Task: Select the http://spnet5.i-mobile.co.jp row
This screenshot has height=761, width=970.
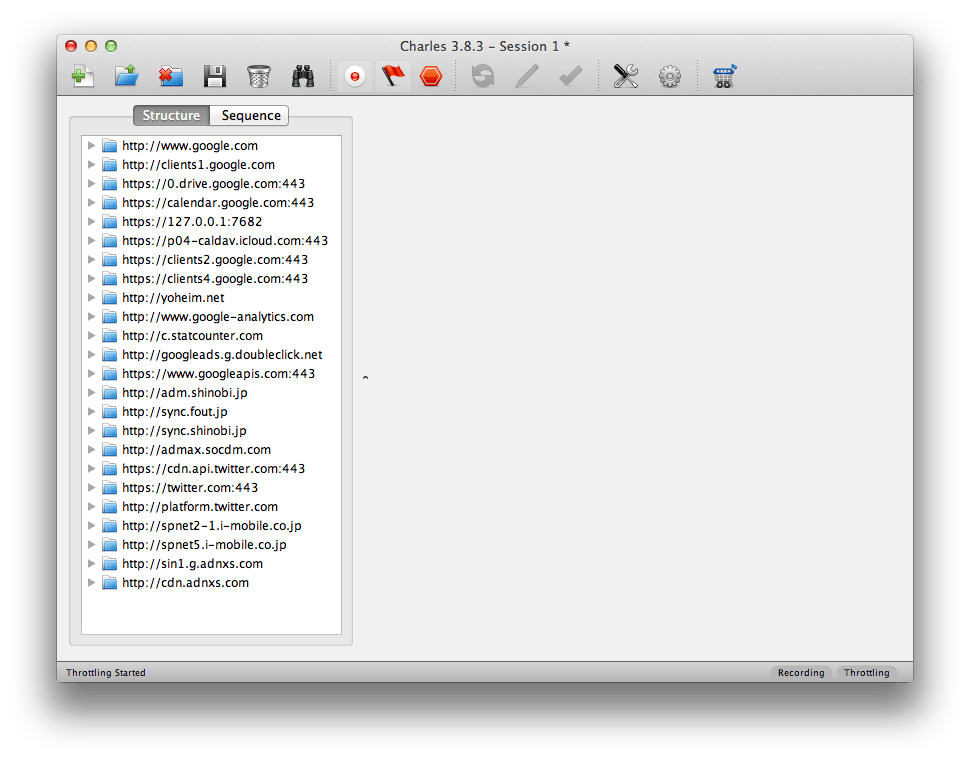Action: click(x=211, y=544)
